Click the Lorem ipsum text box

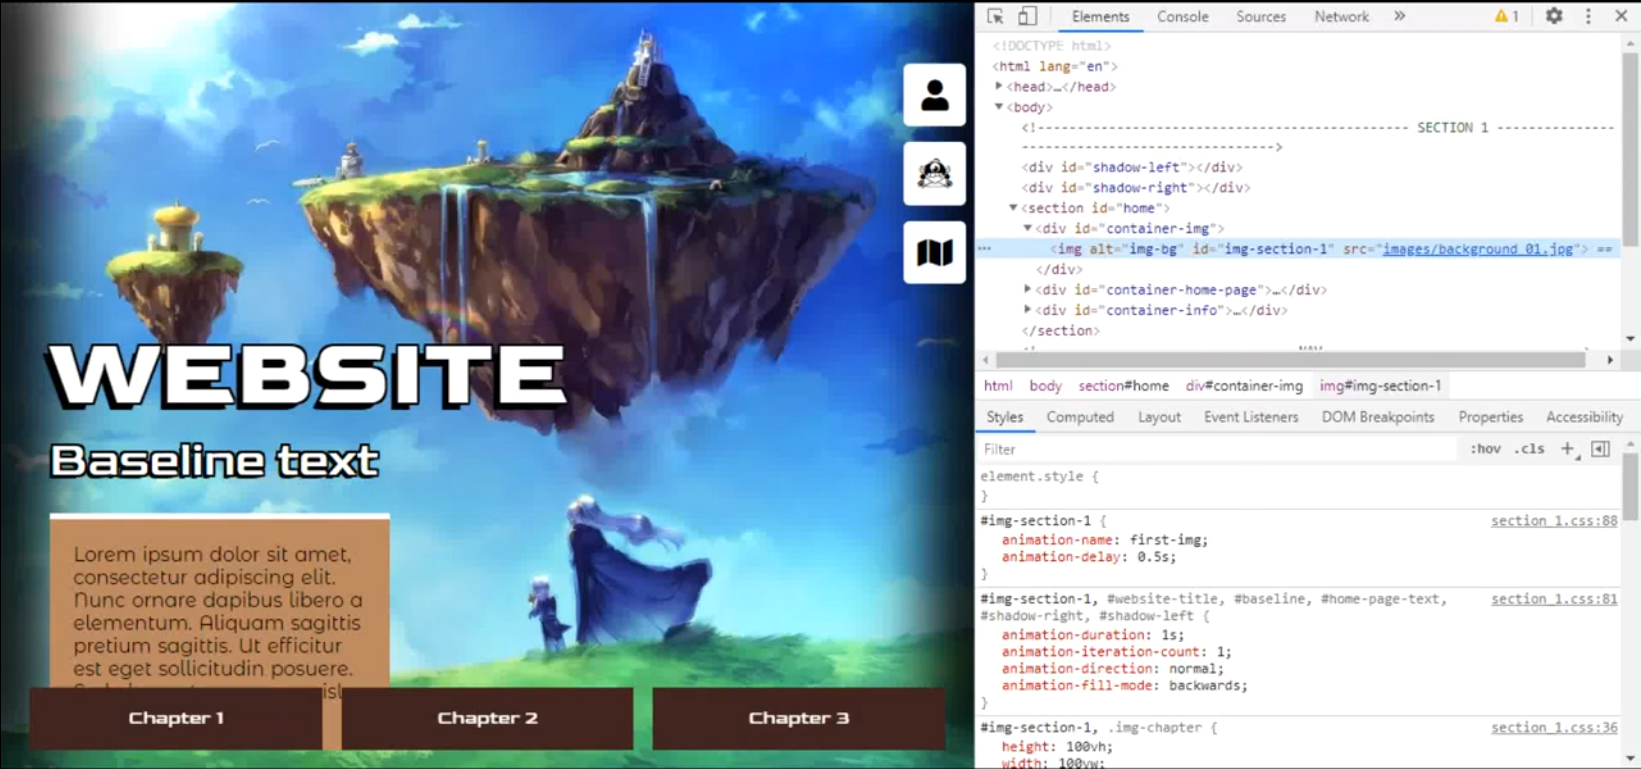pyautogui.click(x=220, y=601)
